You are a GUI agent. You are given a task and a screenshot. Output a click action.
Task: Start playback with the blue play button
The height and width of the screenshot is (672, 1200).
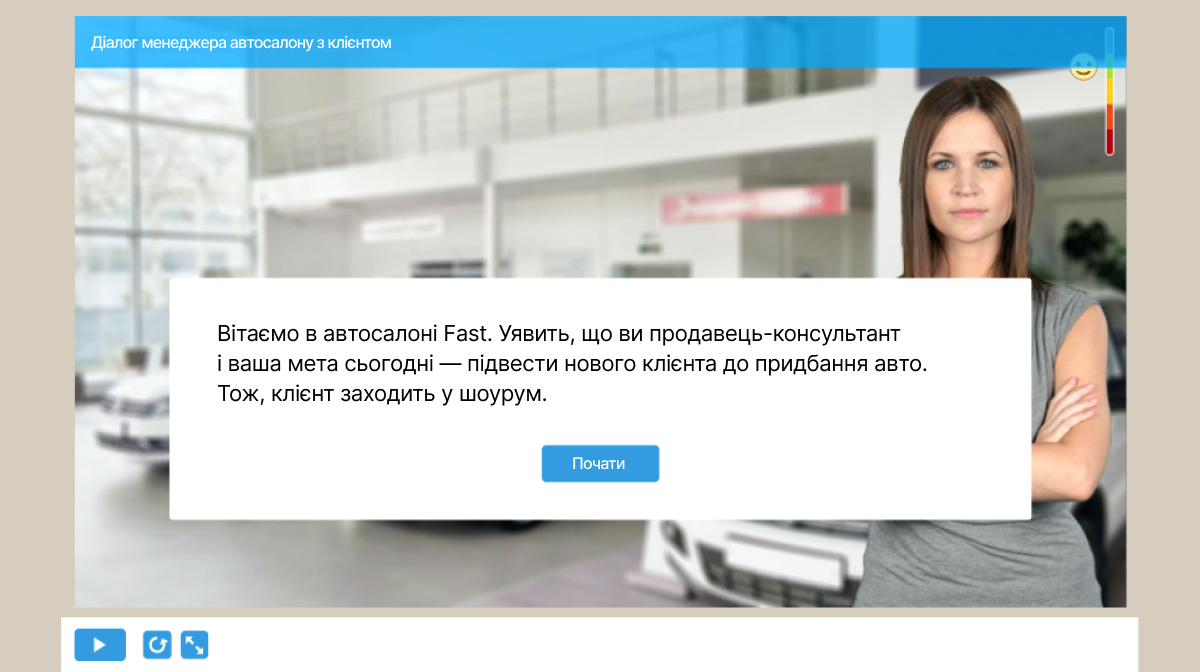pyautogui.click(x=100, y=645)
